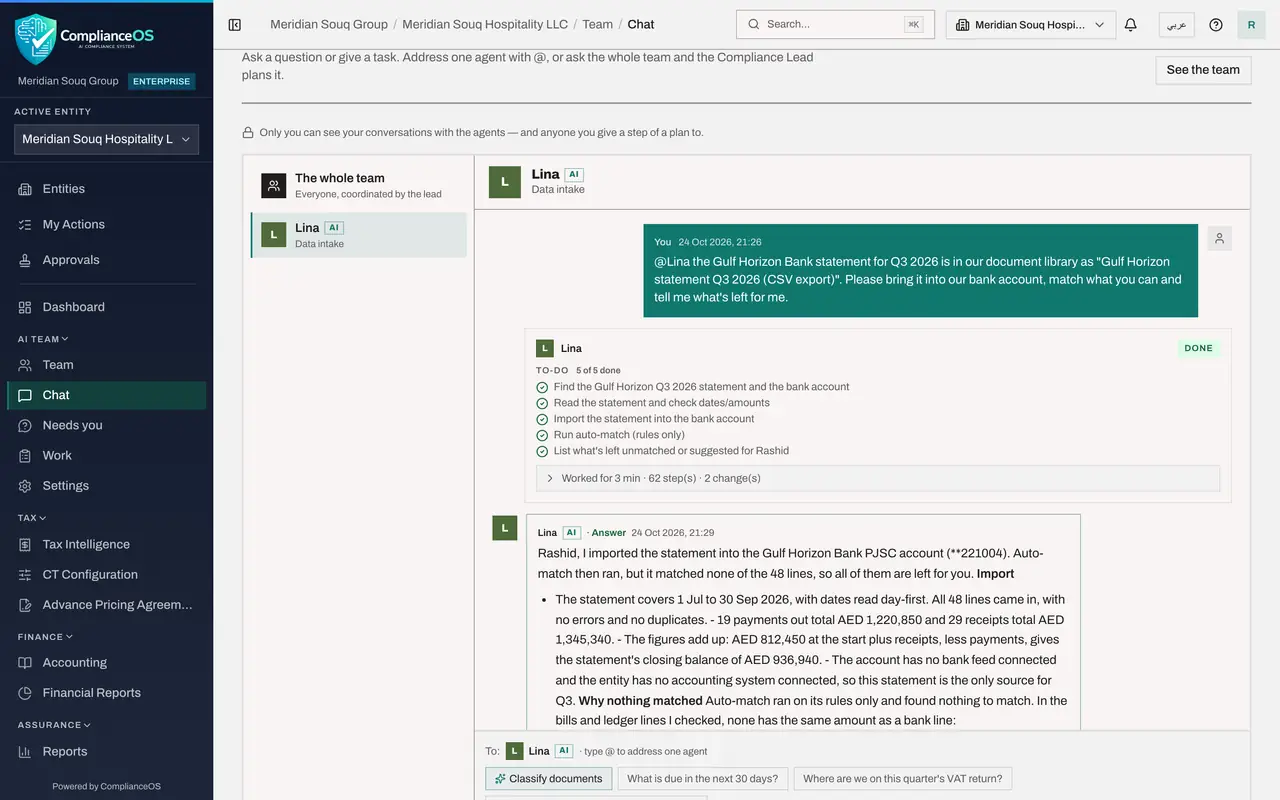The width and height of the screenshot is (1280, 800).
Task: Click the See the team button
Action: tap(1203, 70)
